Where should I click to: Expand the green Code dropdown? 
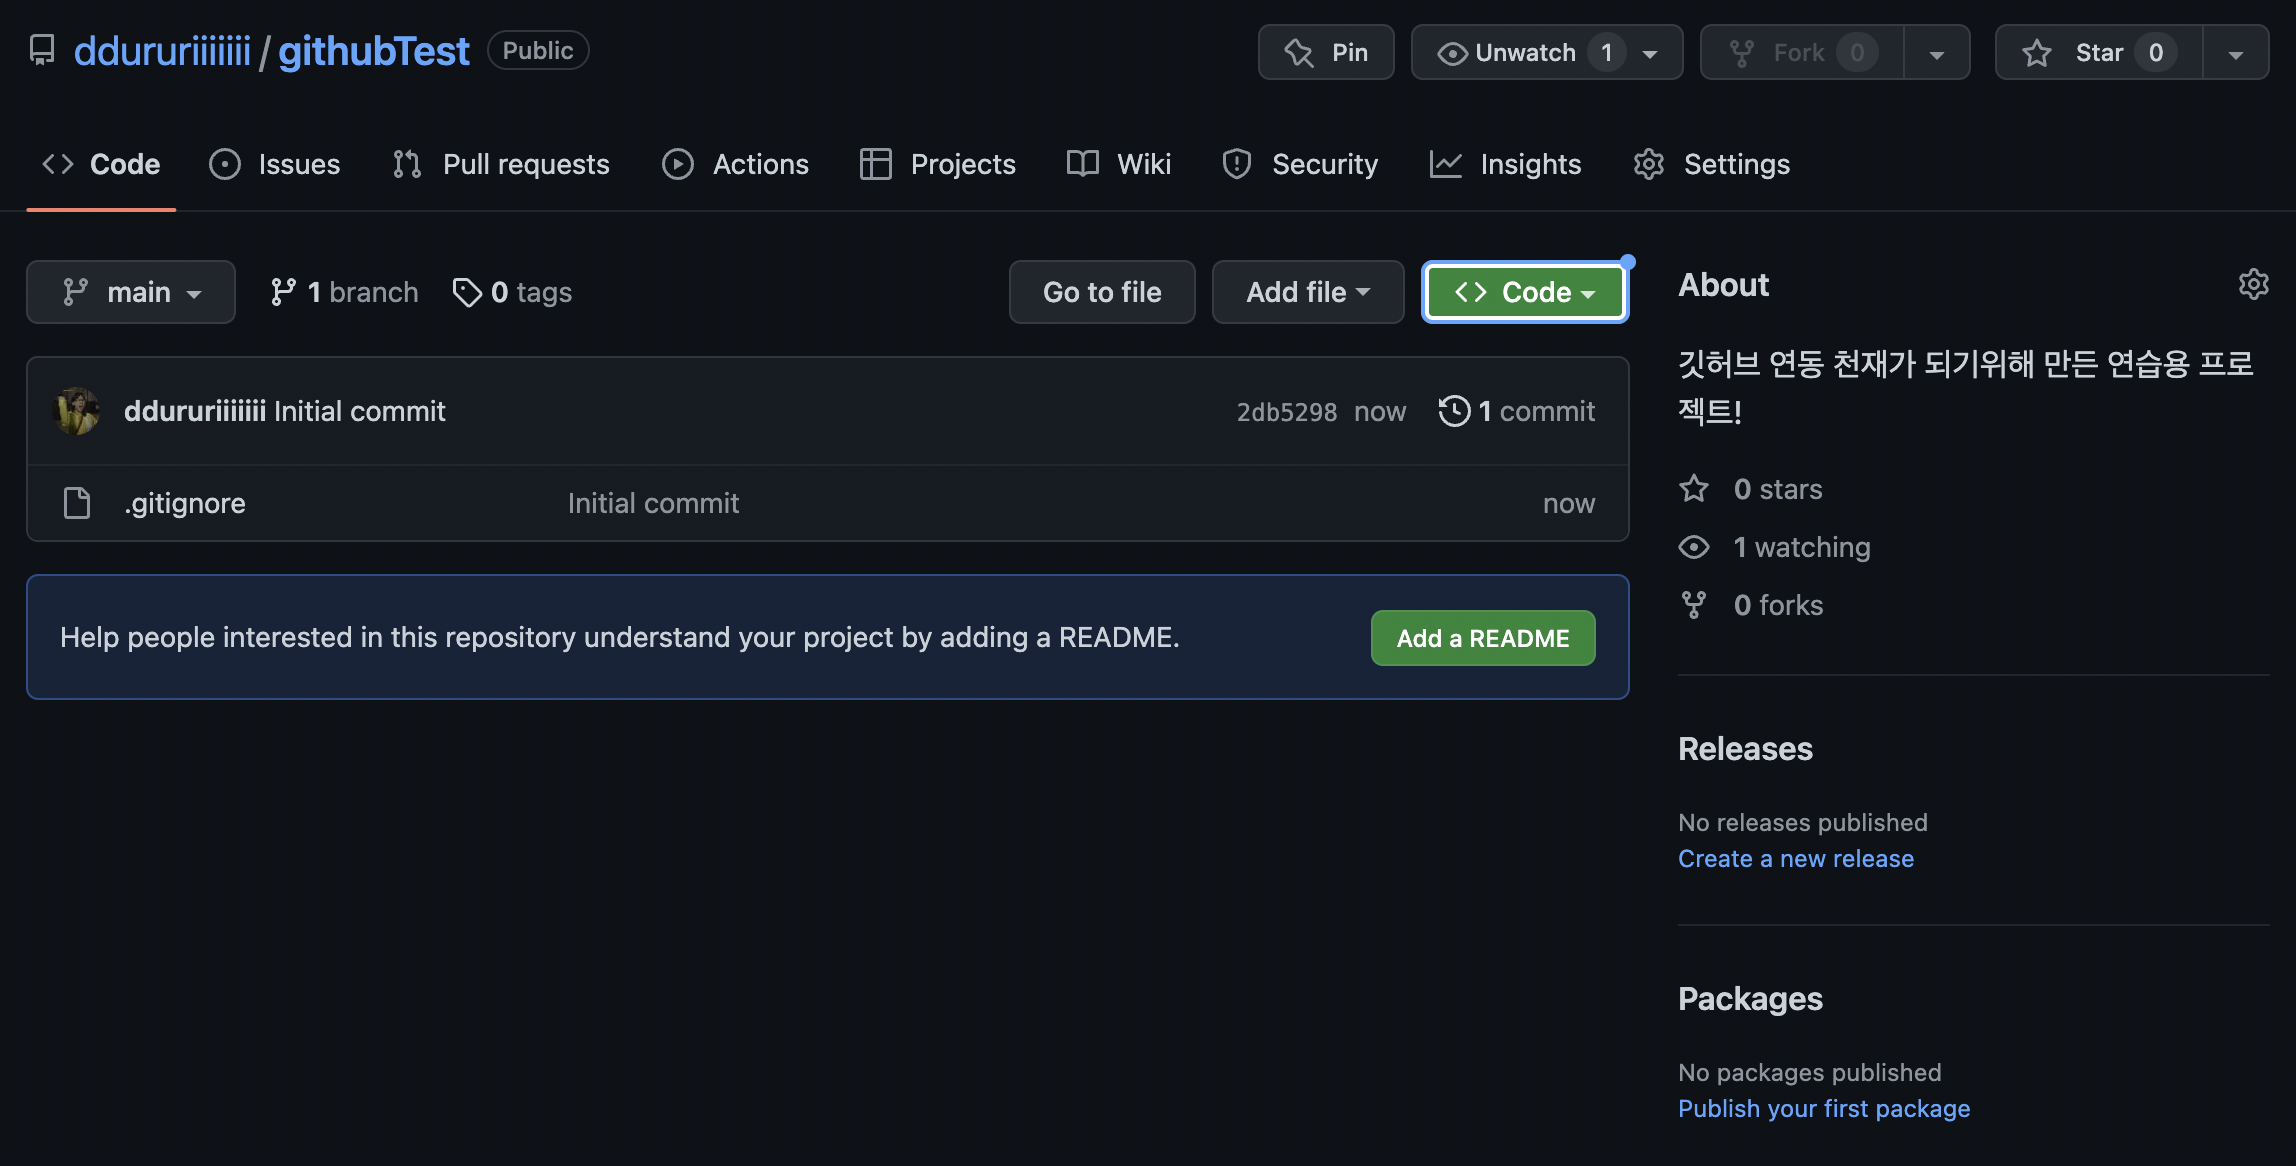[x=1524, y=292]
